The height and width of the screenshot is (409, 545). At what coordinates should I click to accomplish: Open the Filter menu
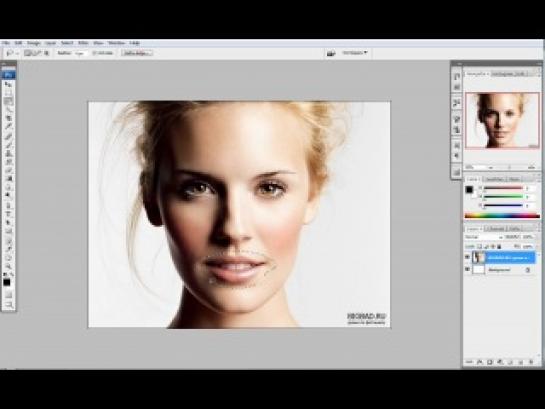[83, 43]
